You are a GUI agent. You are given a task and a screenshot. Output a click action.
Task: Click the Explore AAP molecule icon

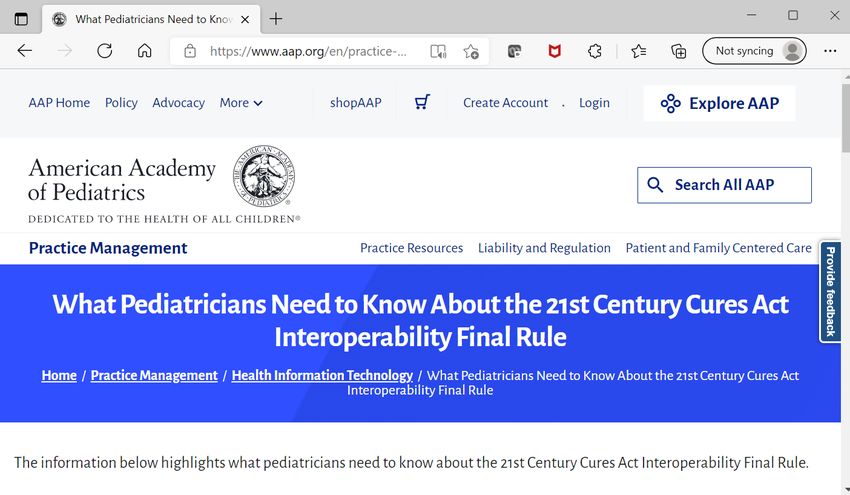671,103
